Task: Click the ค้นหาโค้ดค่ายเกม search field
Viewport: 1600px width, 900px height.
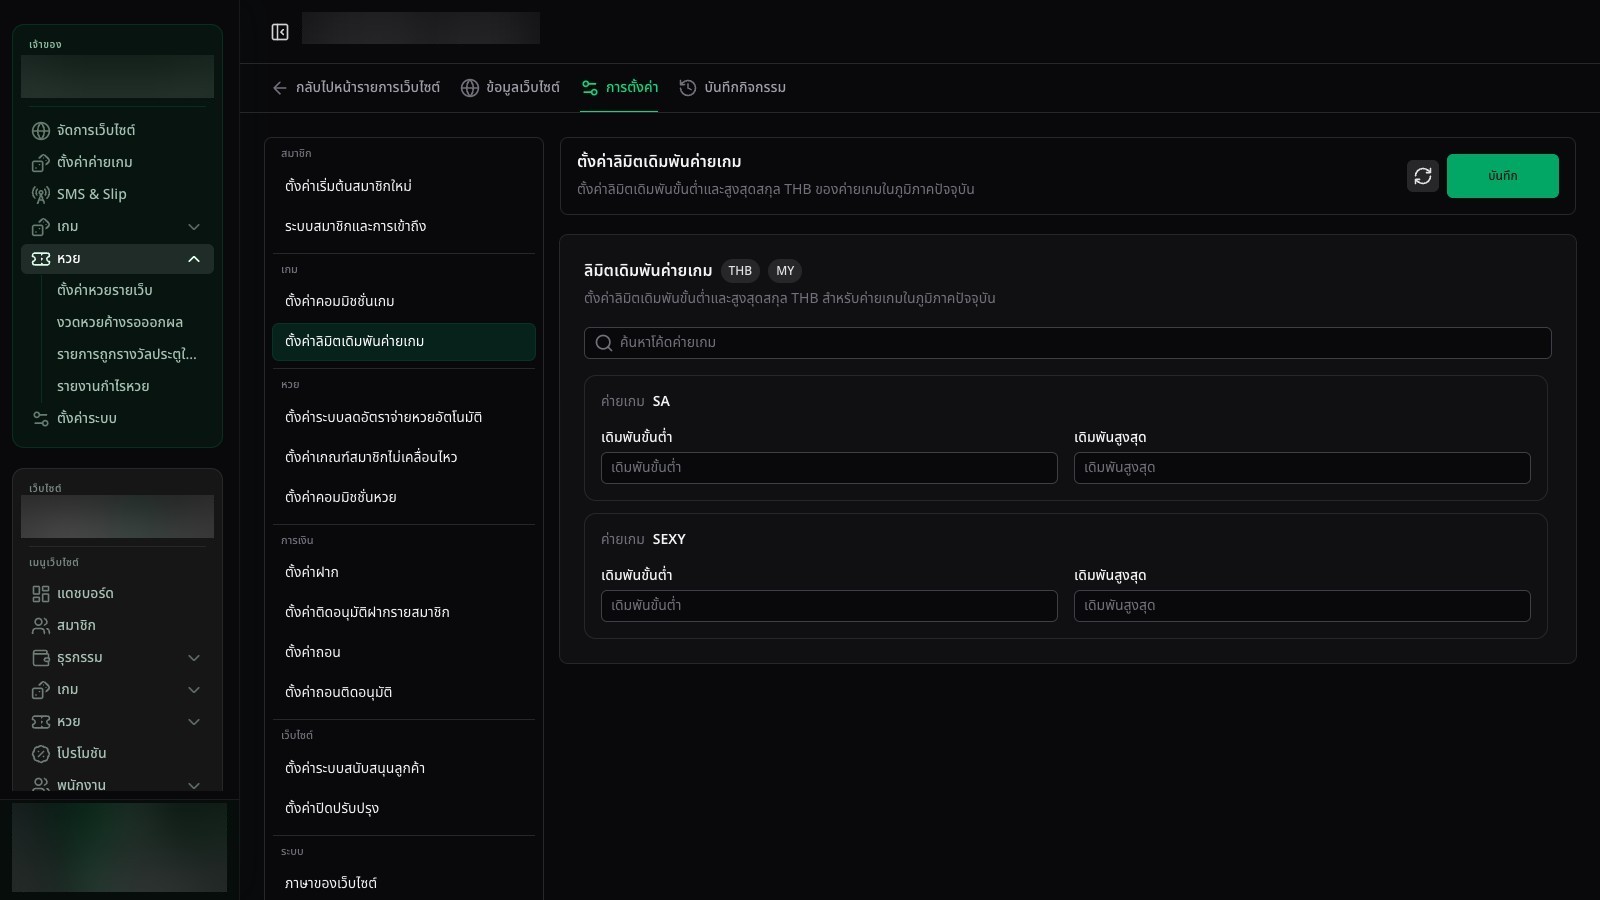Action: click(1067, 343)
